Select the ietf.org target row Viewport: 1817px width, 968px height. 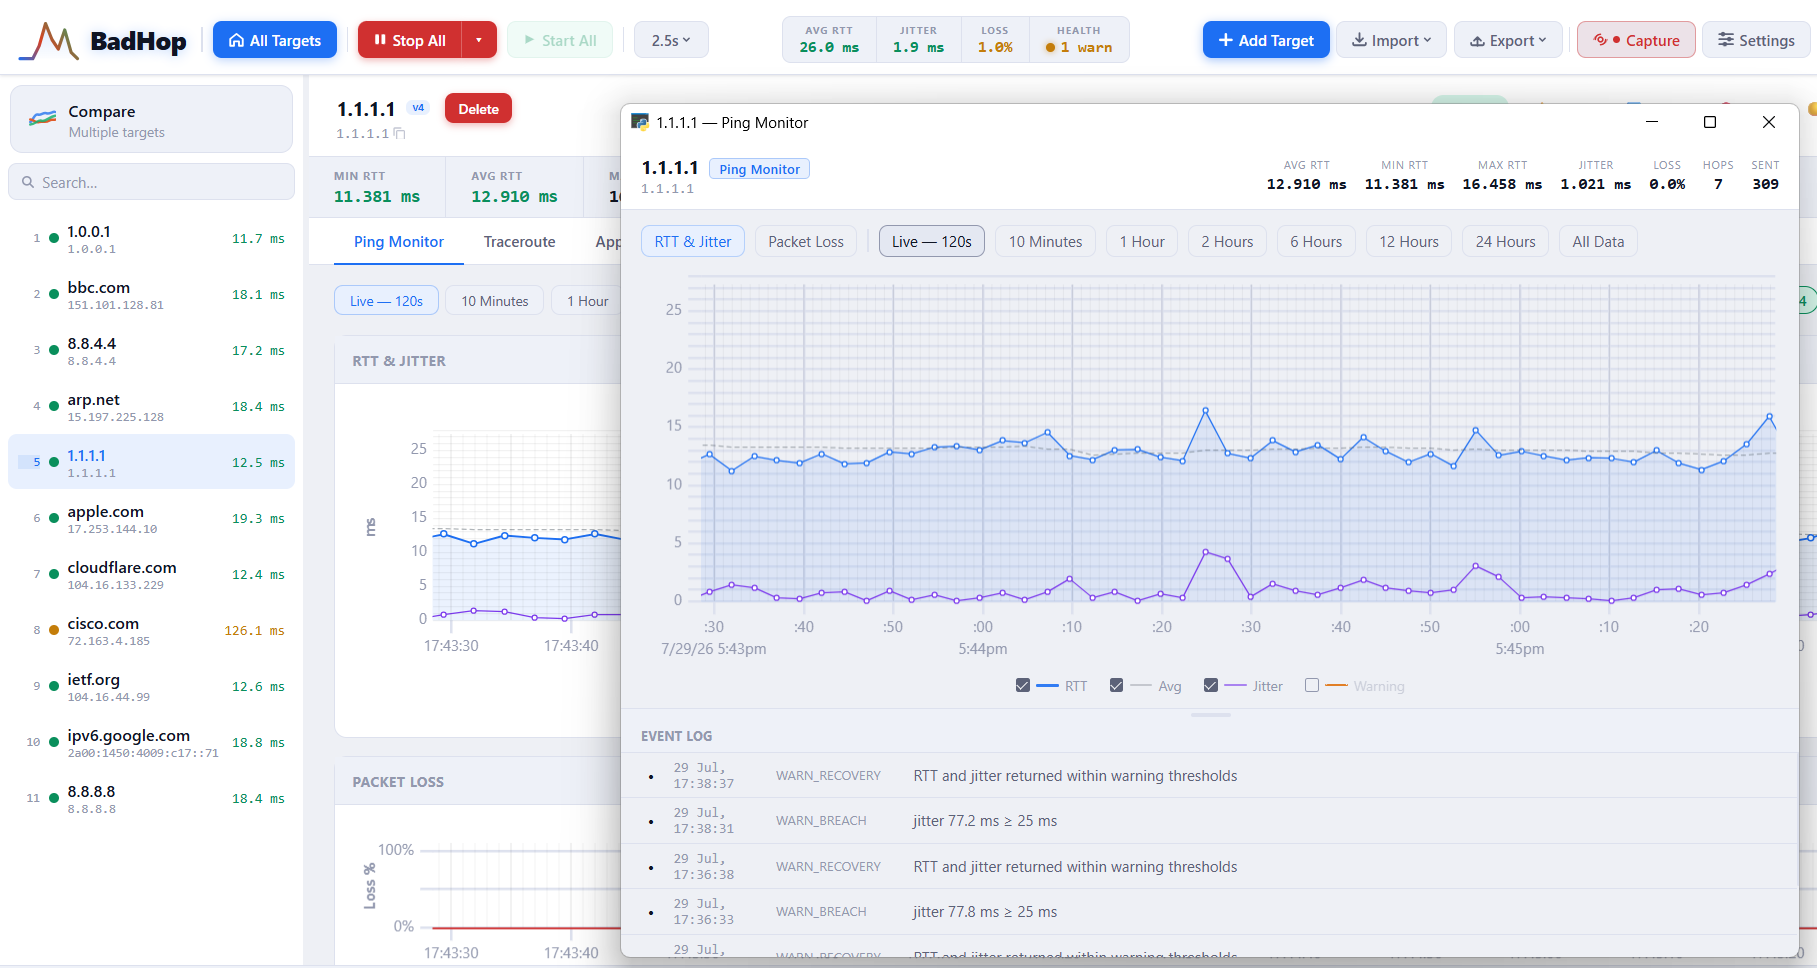152,686
